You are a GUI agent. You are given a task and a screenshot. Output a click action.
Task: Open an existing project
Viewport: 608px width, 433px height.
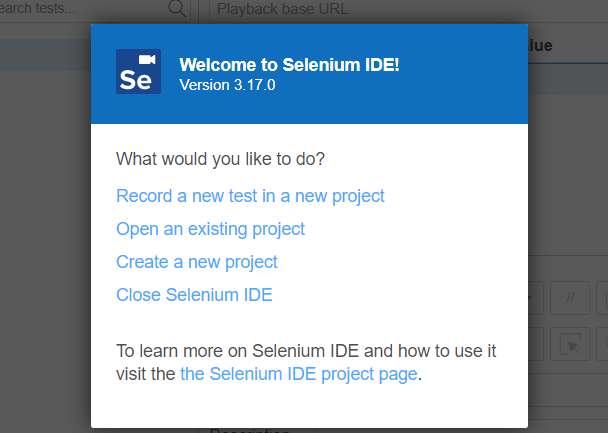[210, 229]
